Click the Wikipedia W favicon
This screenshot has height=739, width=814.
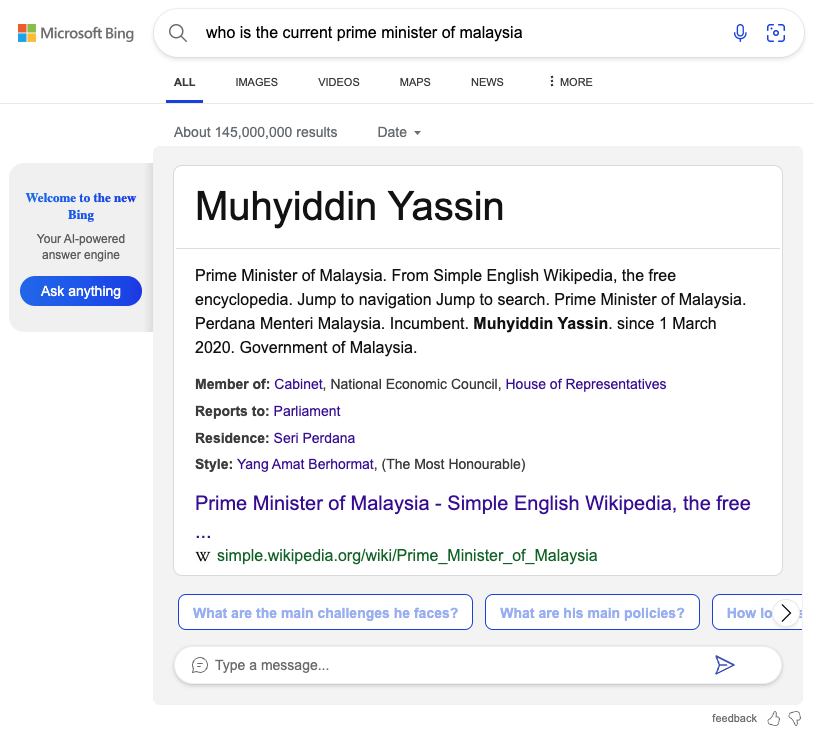[202, 556]
